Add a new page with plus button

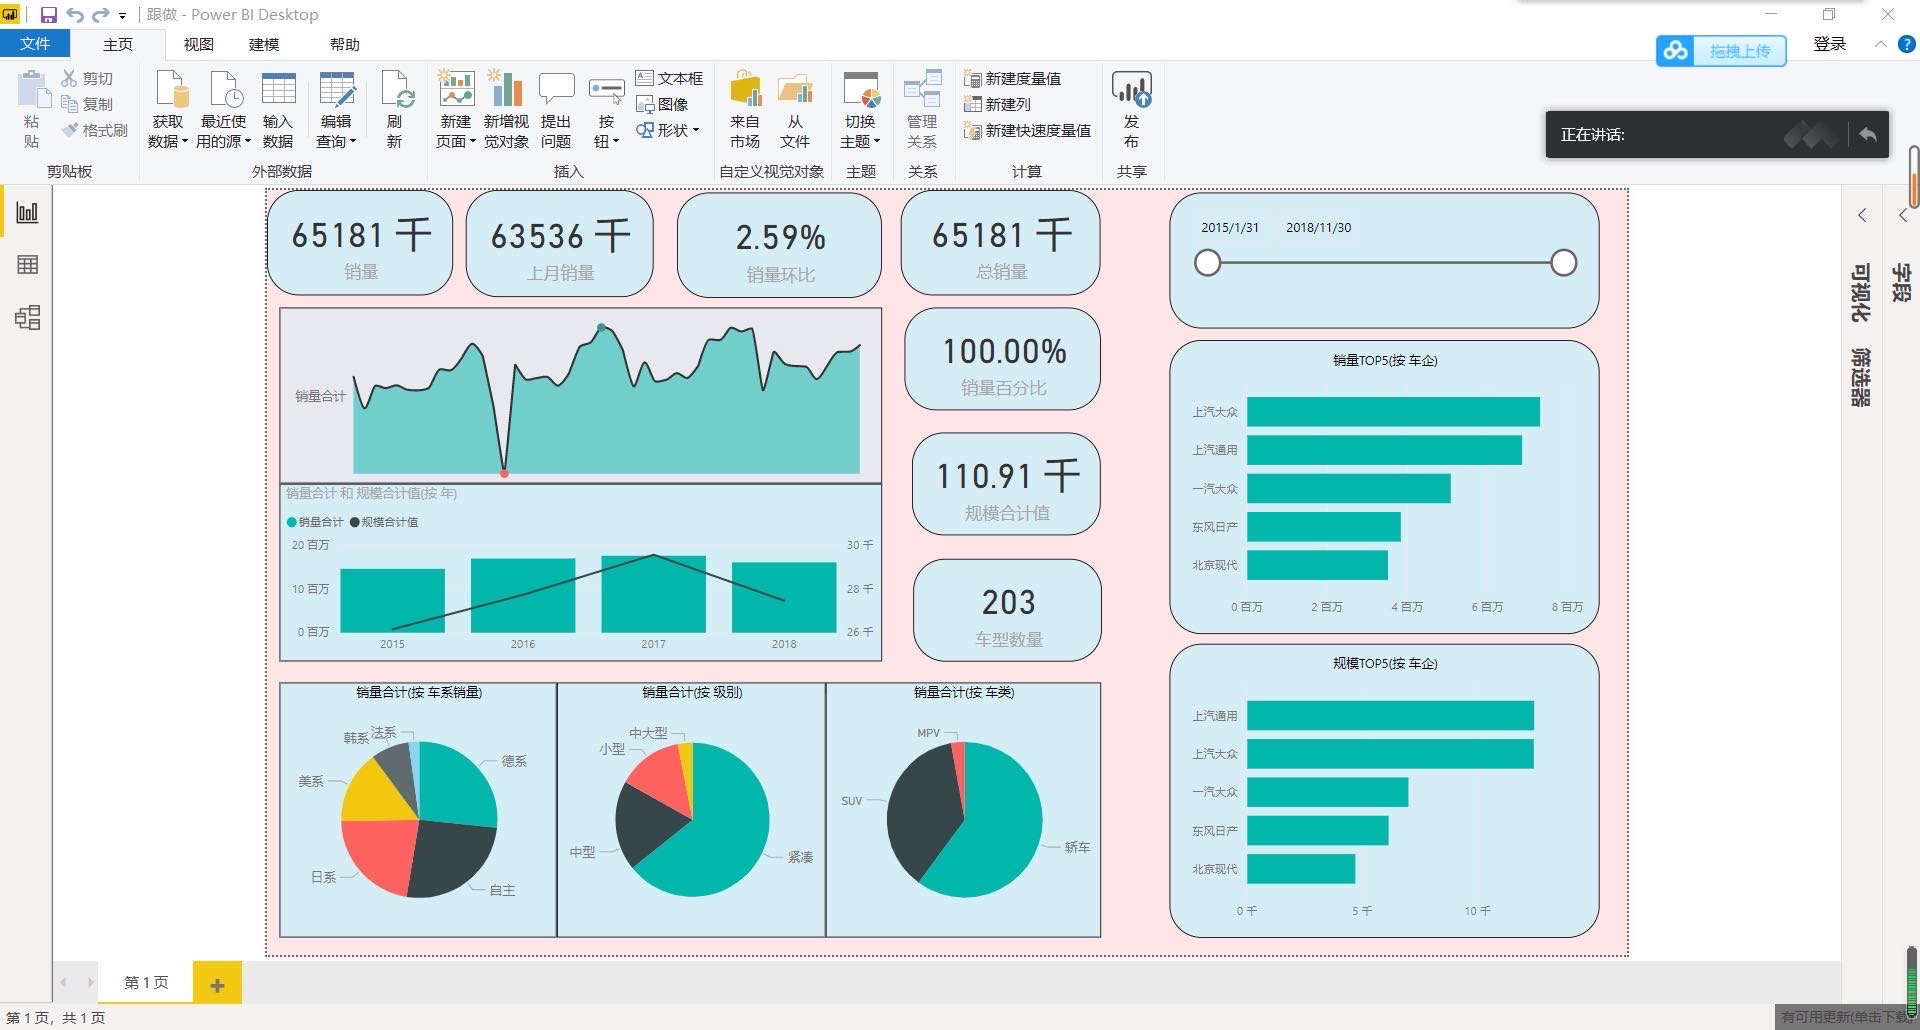pyautogui.click(x=217, y=984)
